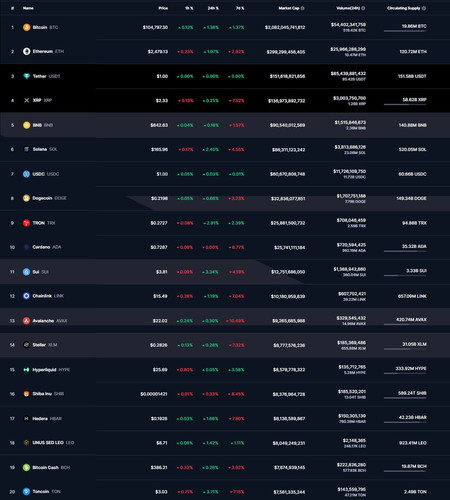This screenshot has height=500, width=450.
Task: Click the Avalanche 7d % change value
Action: (x=235, y=321)
